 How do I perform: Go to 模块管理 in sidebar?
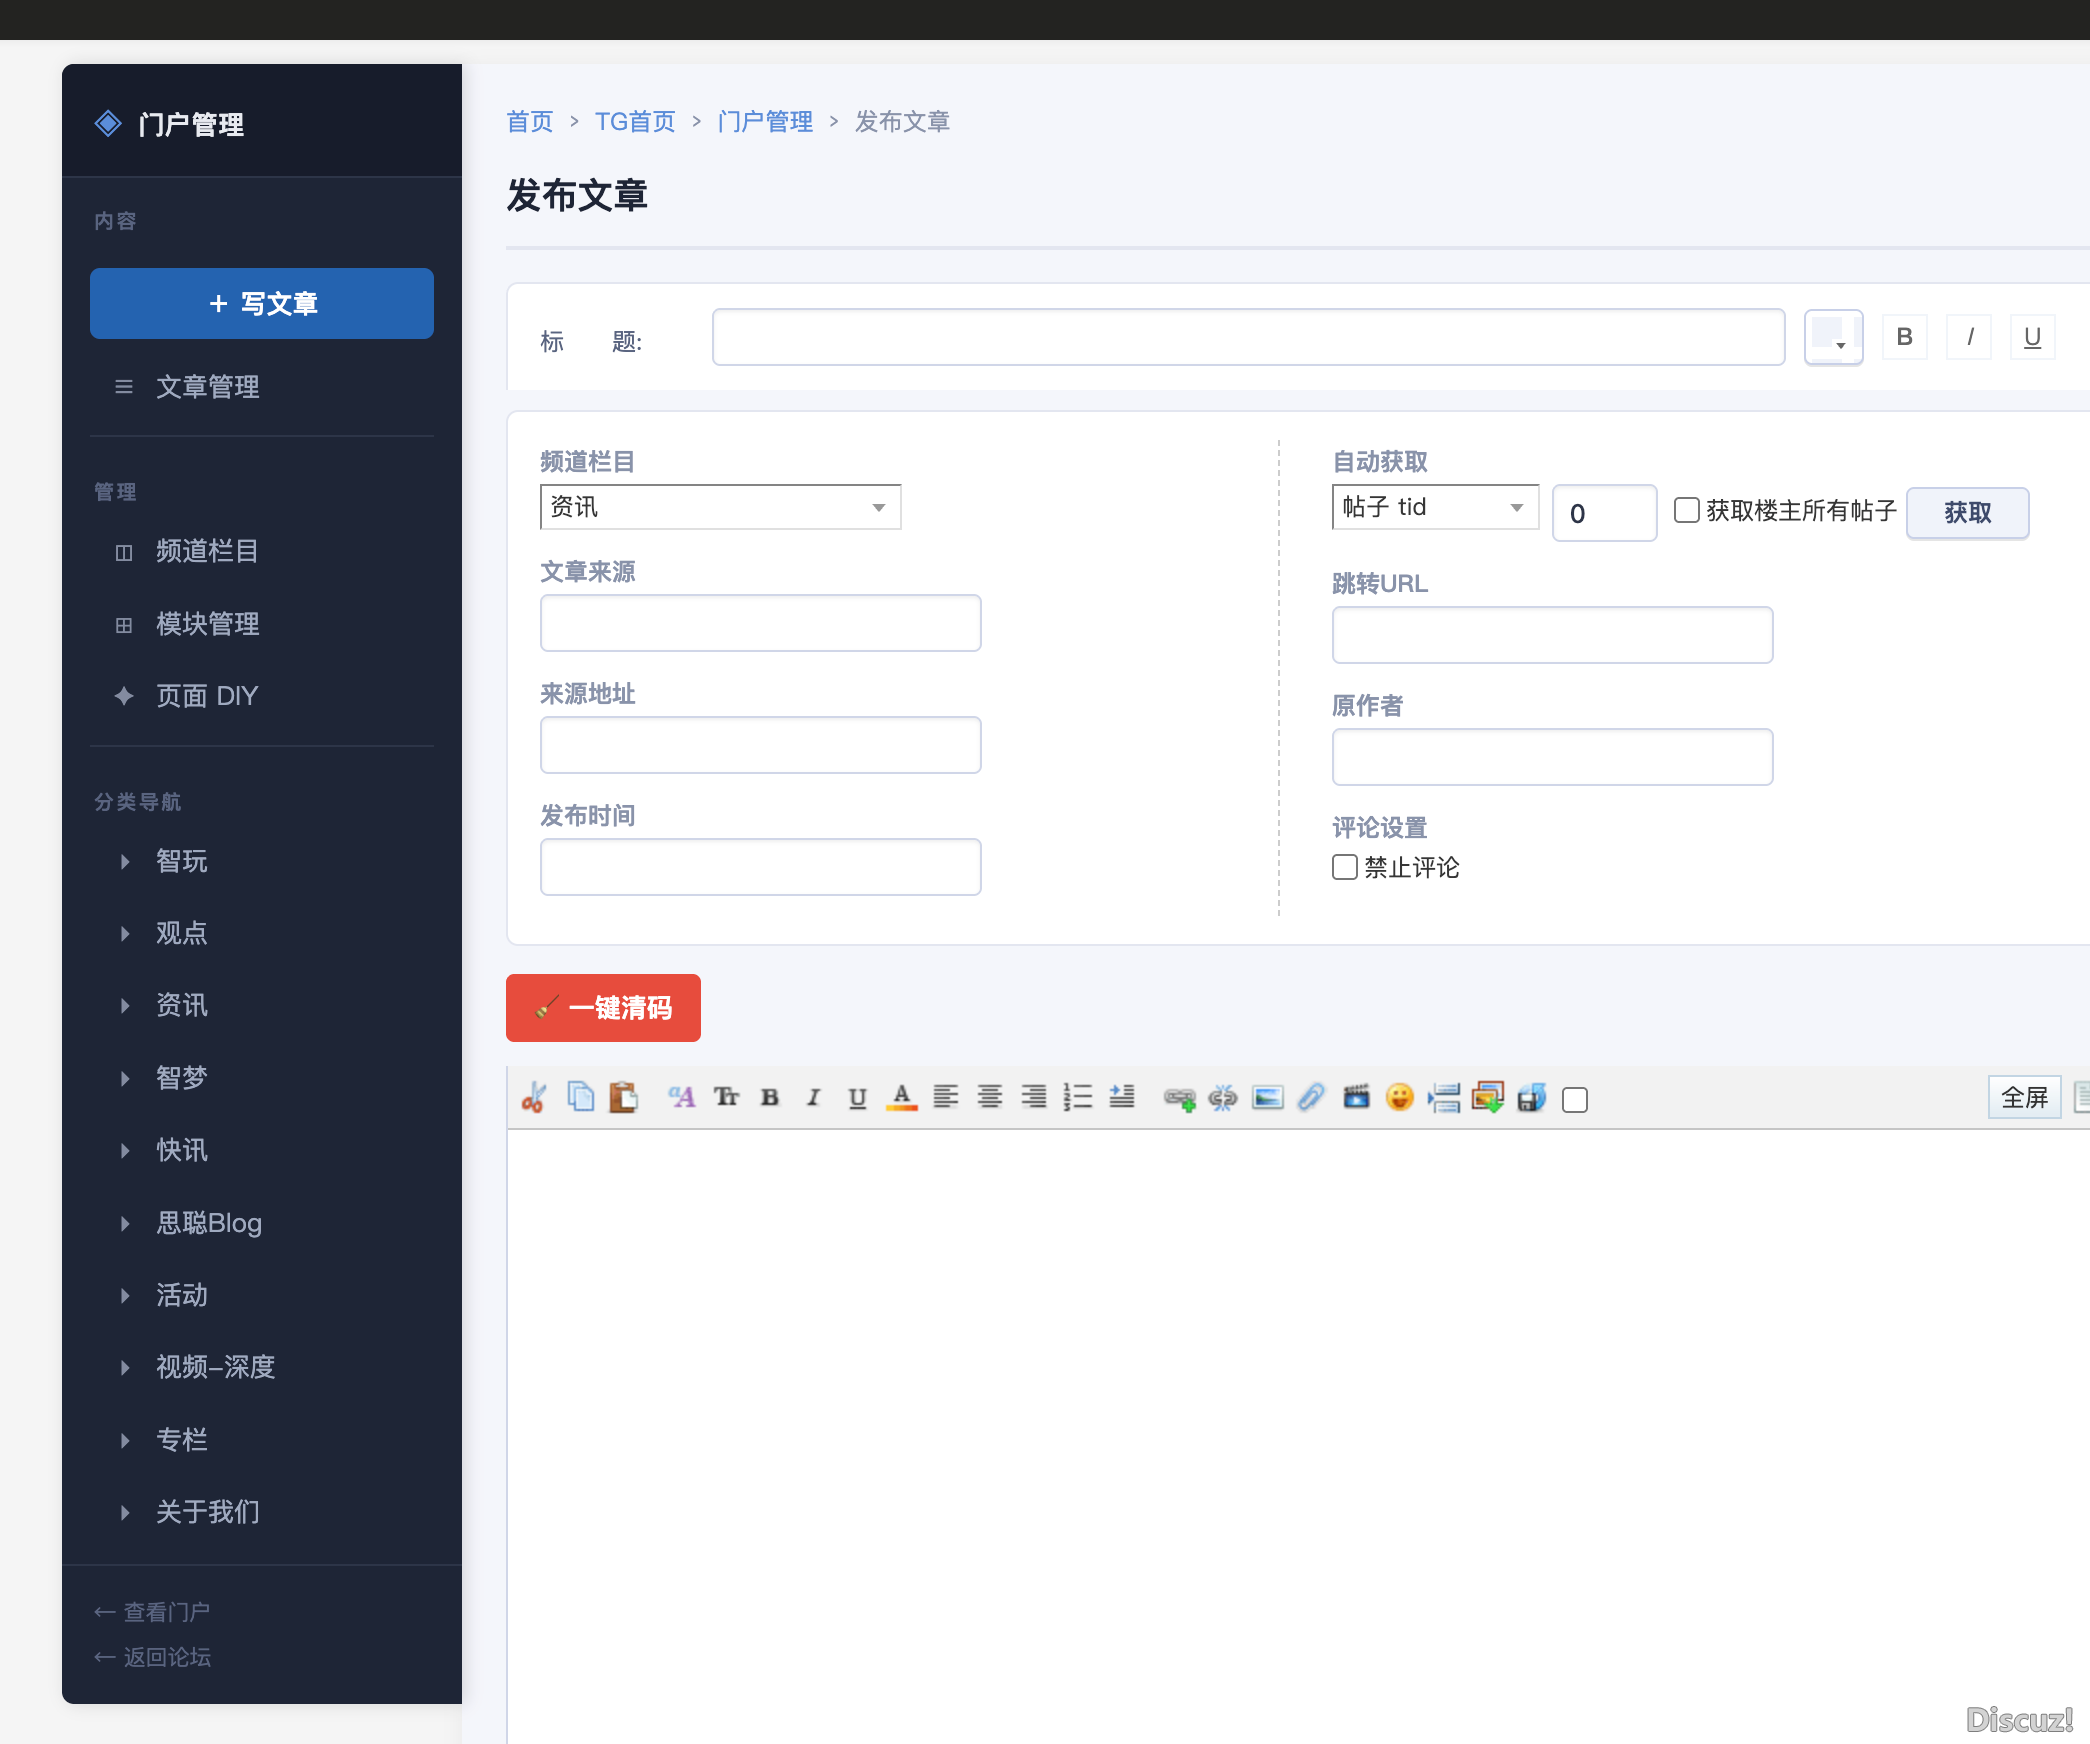pyautogui.click(x=207, y=624)
